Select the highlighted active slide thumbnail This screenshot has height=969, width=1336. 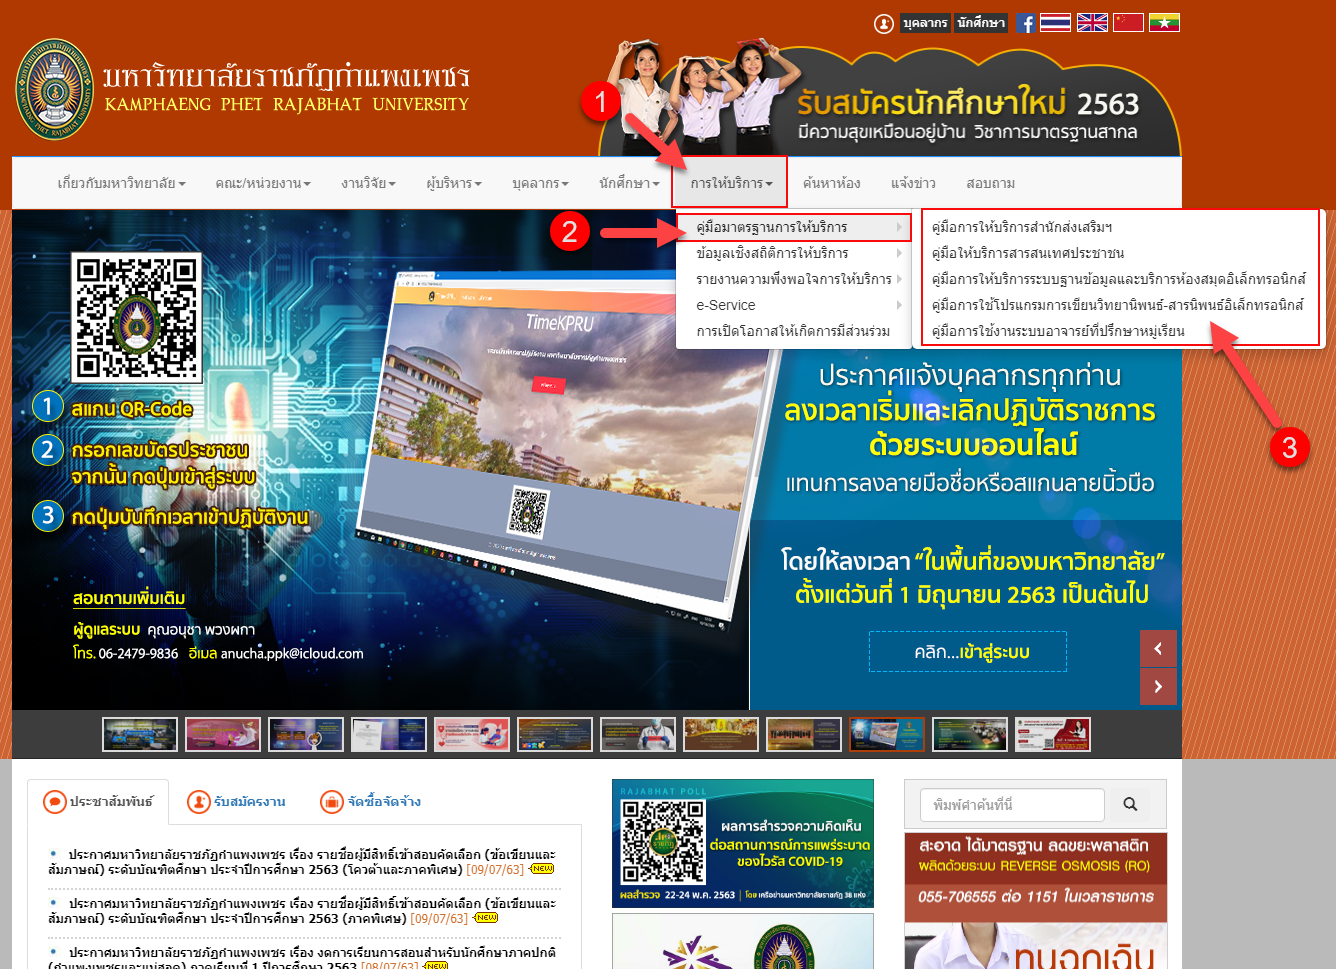point(887,734)
